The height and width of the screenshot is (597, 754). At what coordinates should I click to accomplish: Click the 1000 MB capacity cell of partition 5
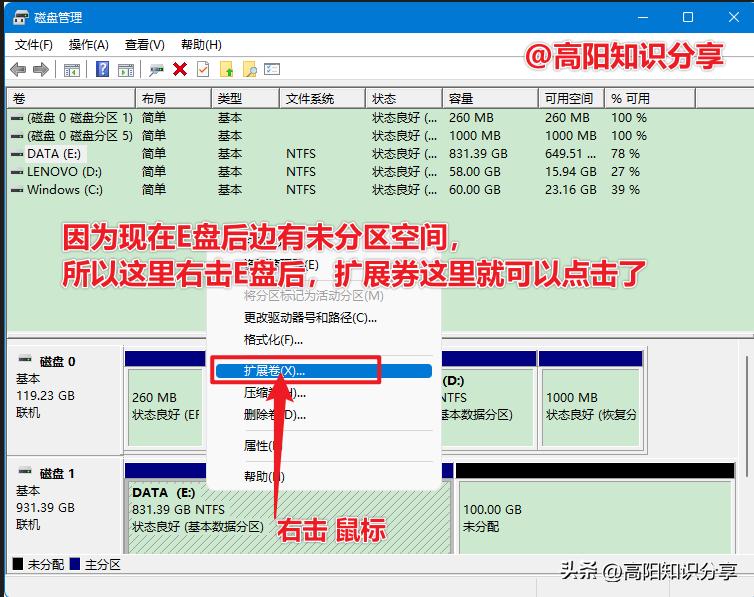coord(475,136)
